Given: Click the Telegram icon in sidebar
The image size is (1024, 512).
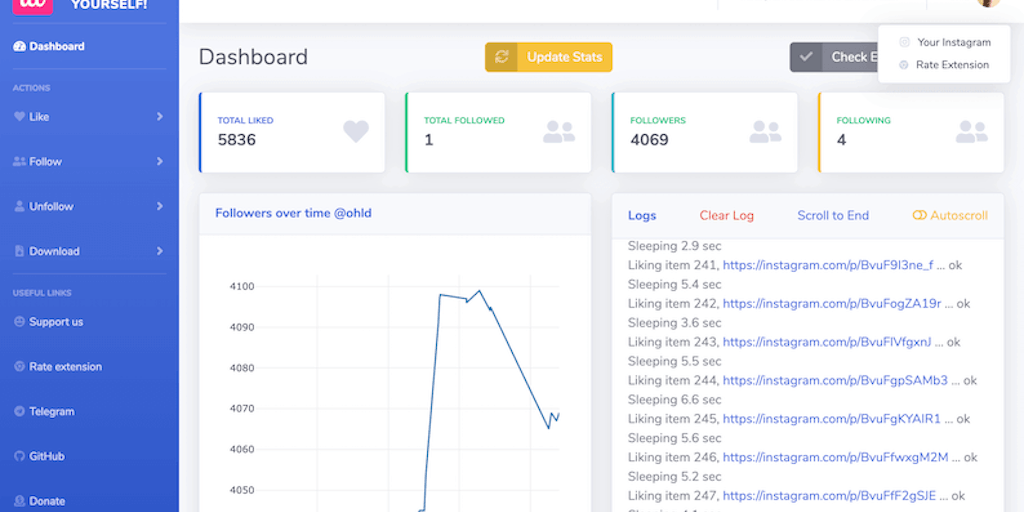Looking at the screenshot, I should [x=19, y=411].
